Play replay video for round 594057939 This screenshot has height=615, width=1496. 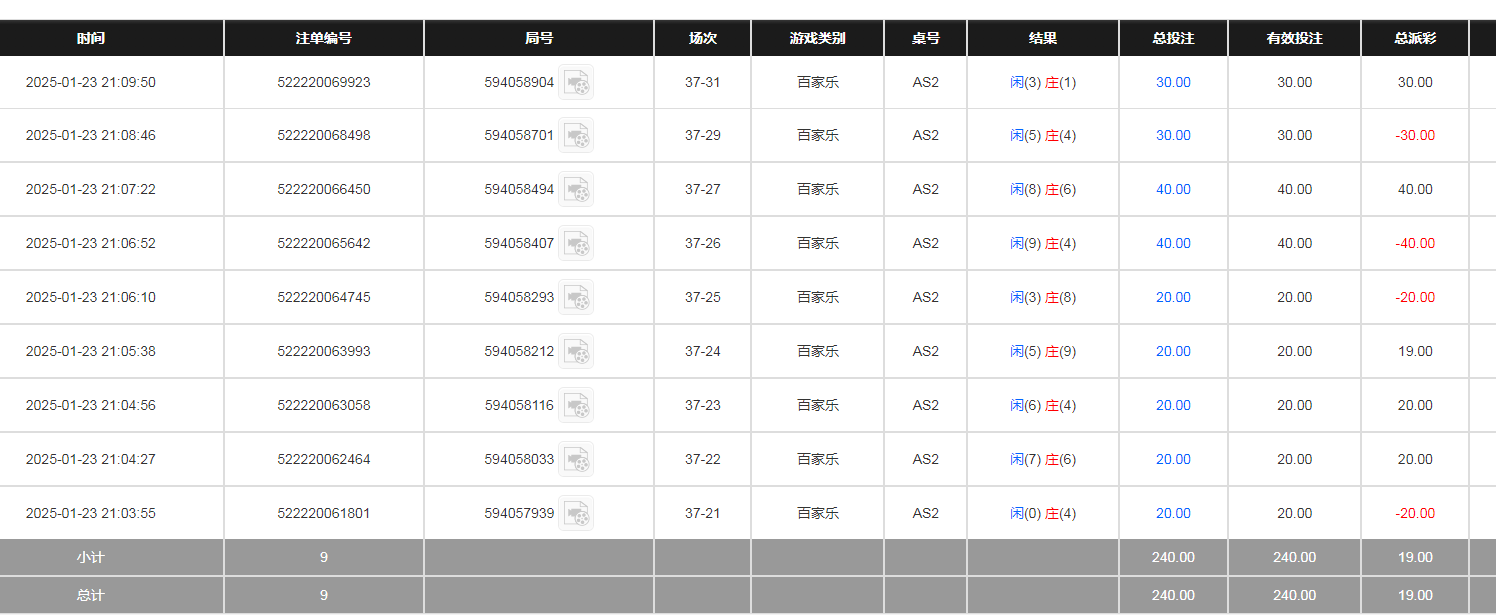(576, 514)
